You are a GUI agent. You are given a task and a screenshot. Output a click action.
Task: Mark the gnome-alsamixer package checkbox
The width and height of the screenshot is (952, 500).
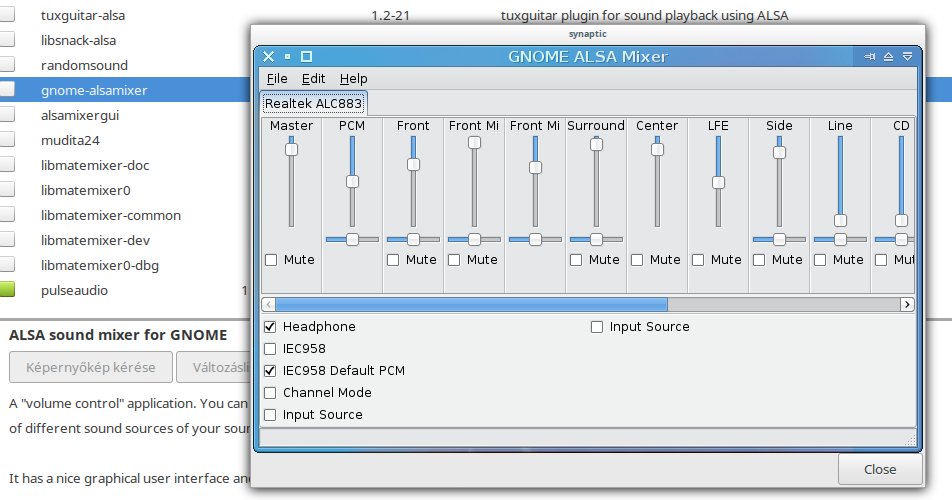coord(7,90)
